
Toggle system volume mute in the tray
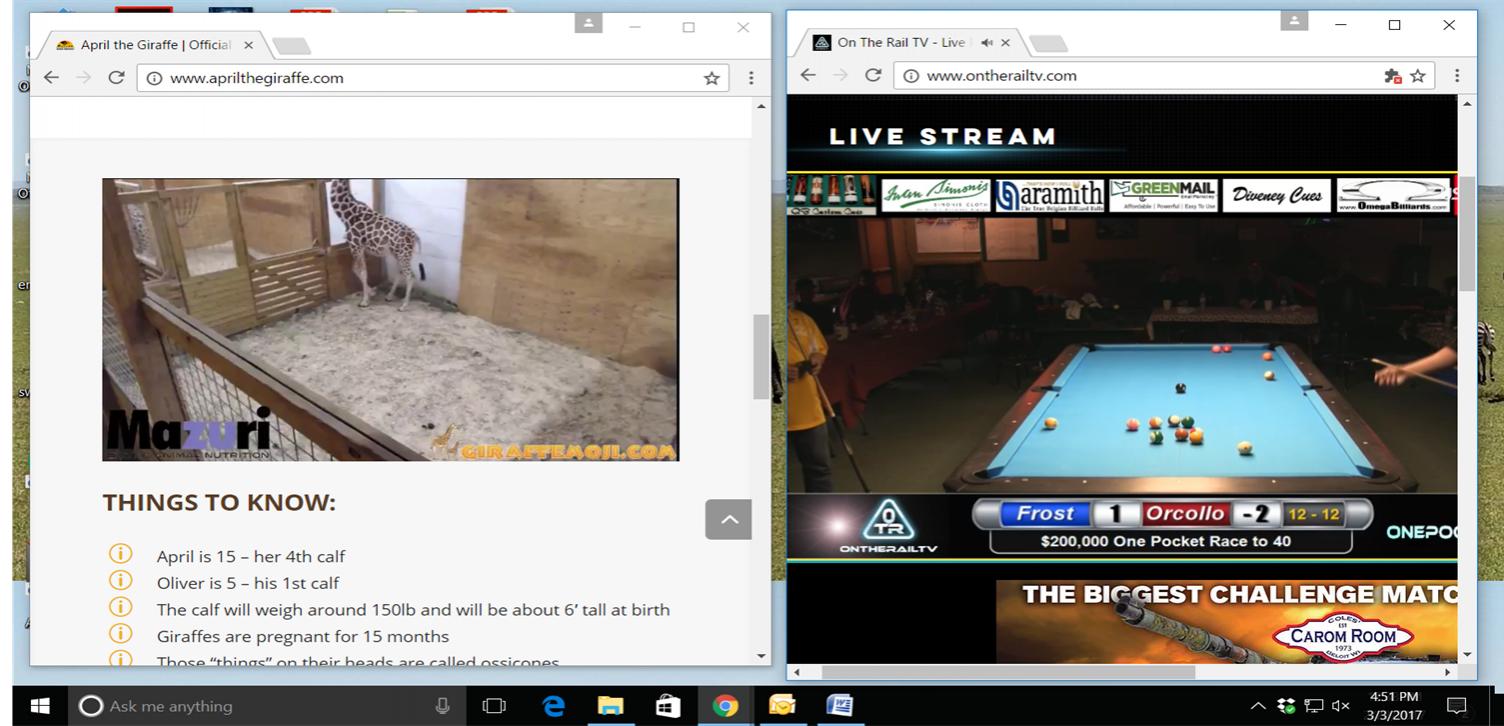point(1341,706)
